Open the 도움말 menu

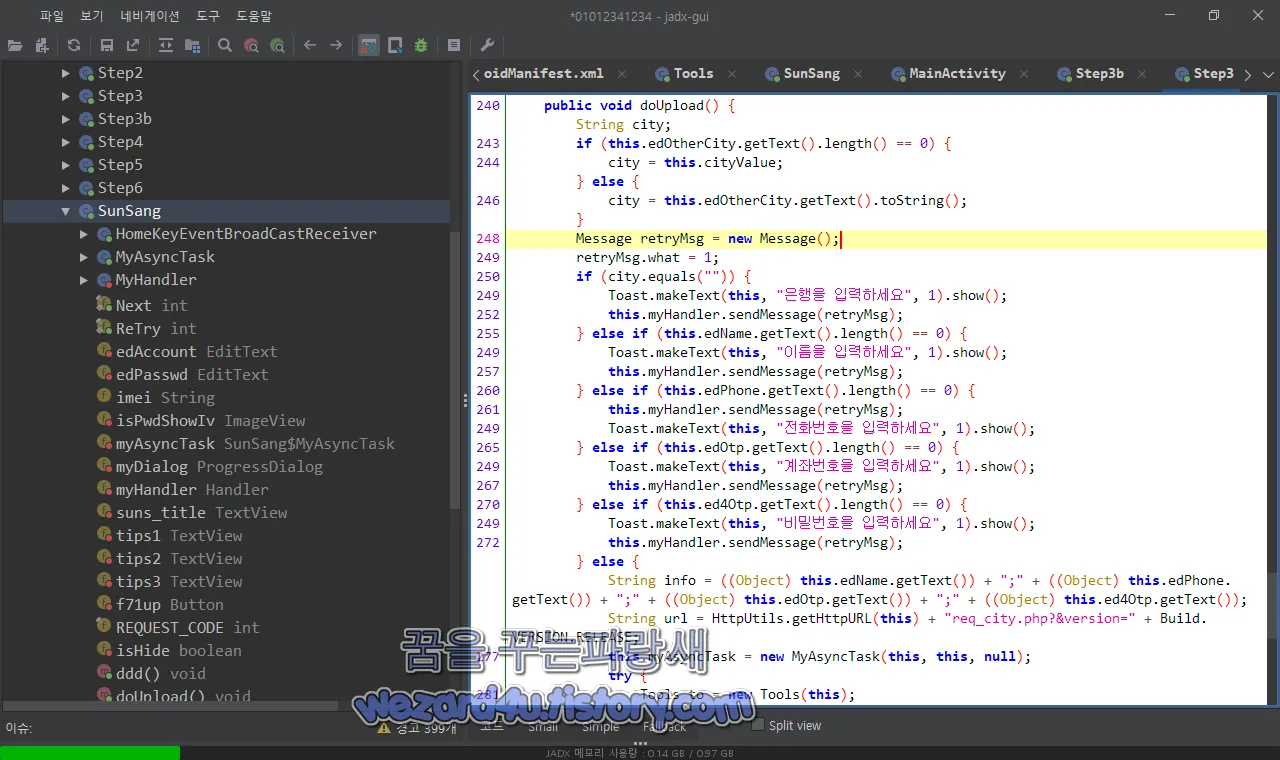[x=254, y=16]
